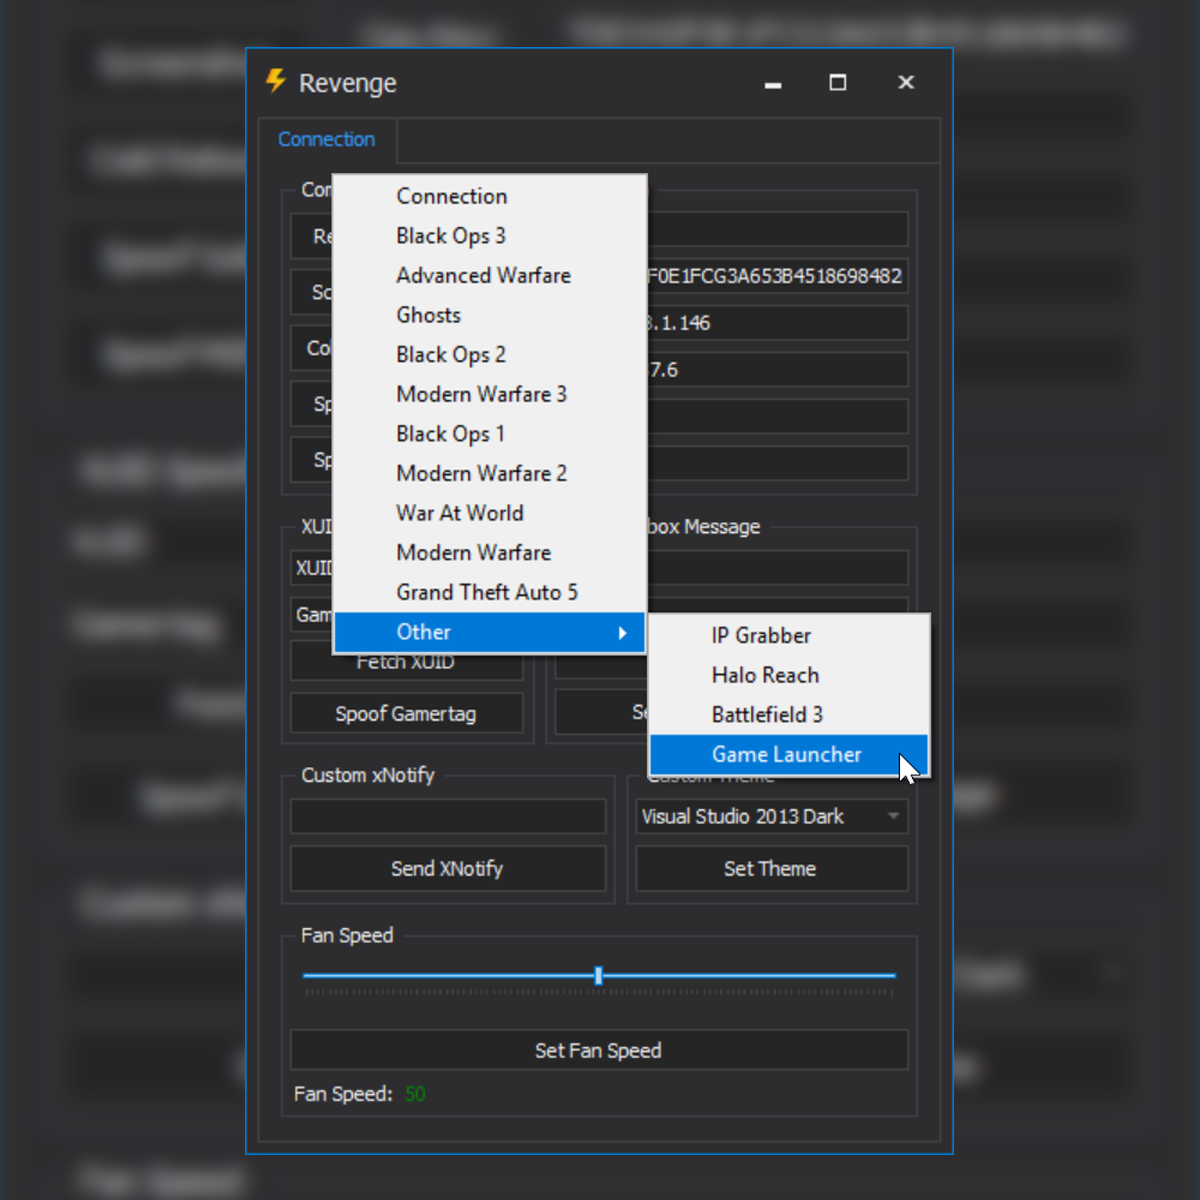Close the Revenge window

point(906,83)
